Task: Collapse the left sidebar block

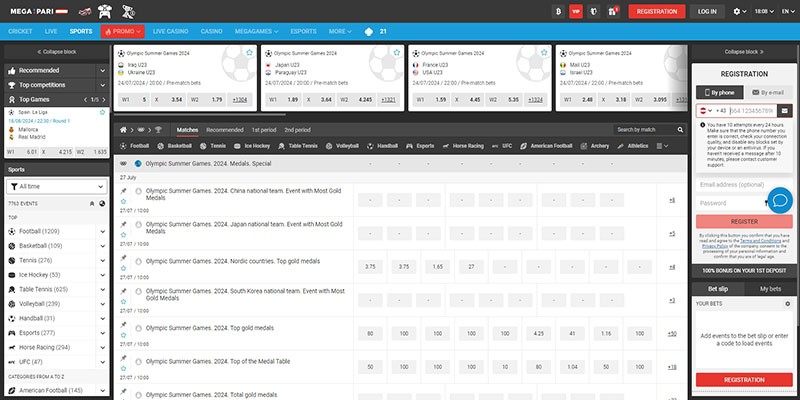Action: click(57, 52)
